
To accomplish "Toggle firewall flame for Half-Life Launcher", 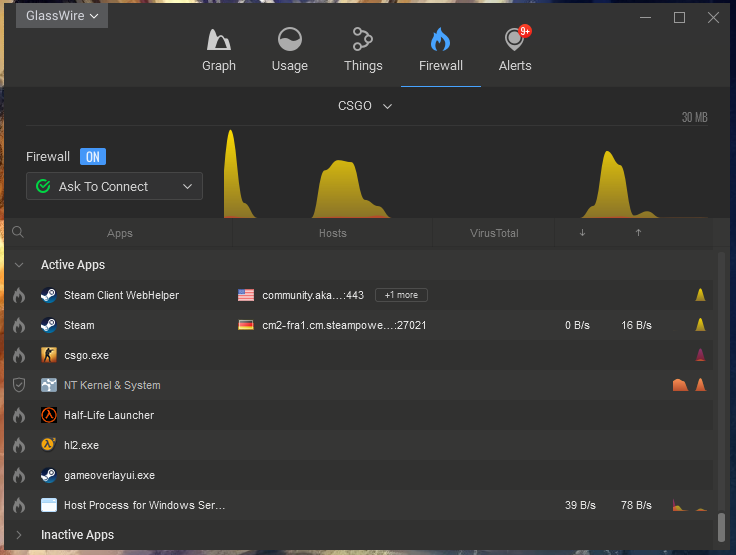I will 19,416.
